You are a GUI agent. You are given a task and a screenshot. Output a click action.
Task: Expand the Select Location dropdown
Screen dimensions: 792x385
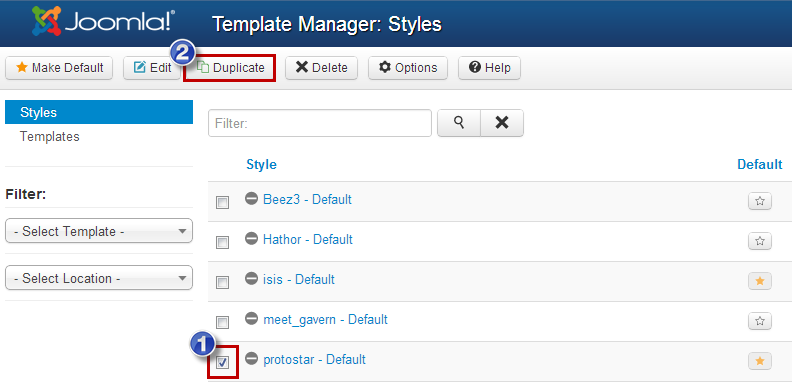(x=99, y=278)
